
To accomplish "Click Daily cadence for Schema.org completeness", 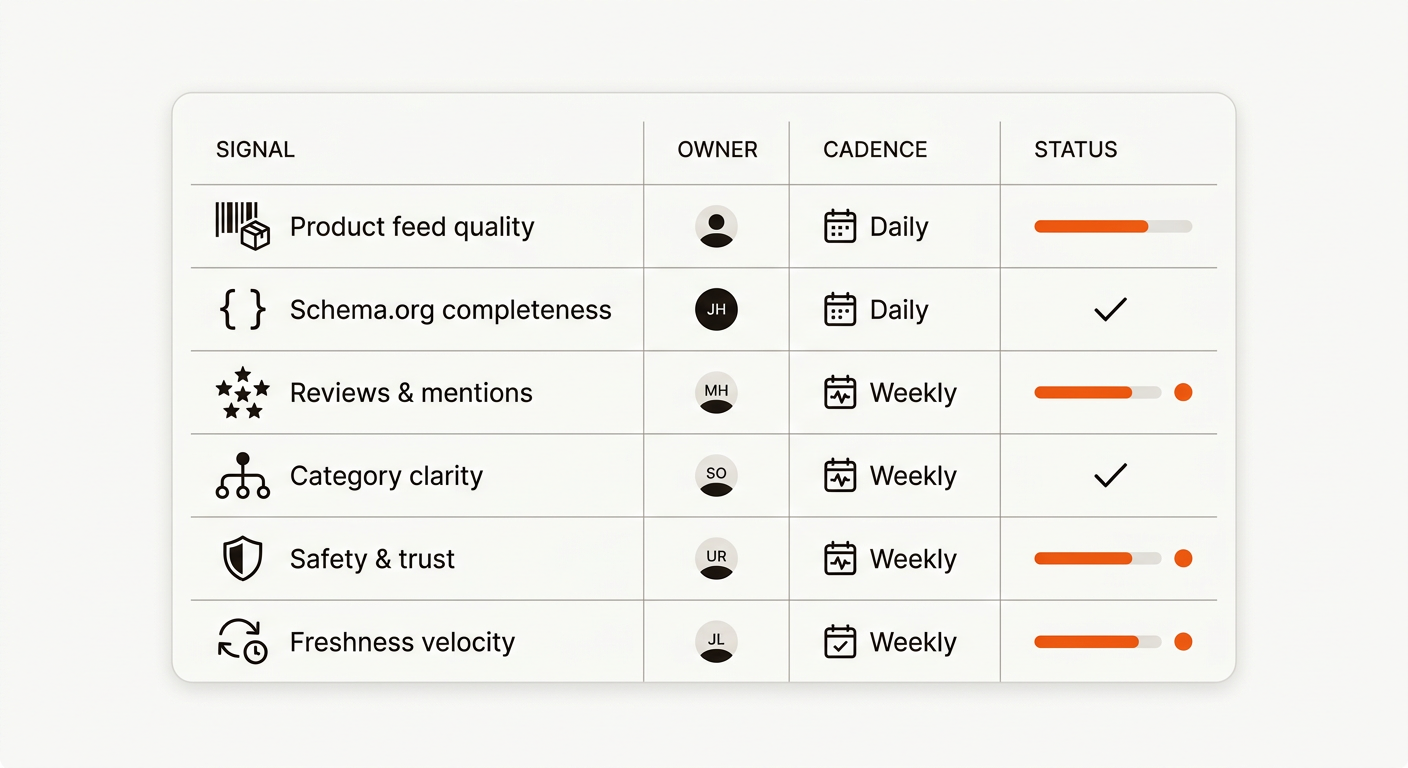I will coord(899,310).
